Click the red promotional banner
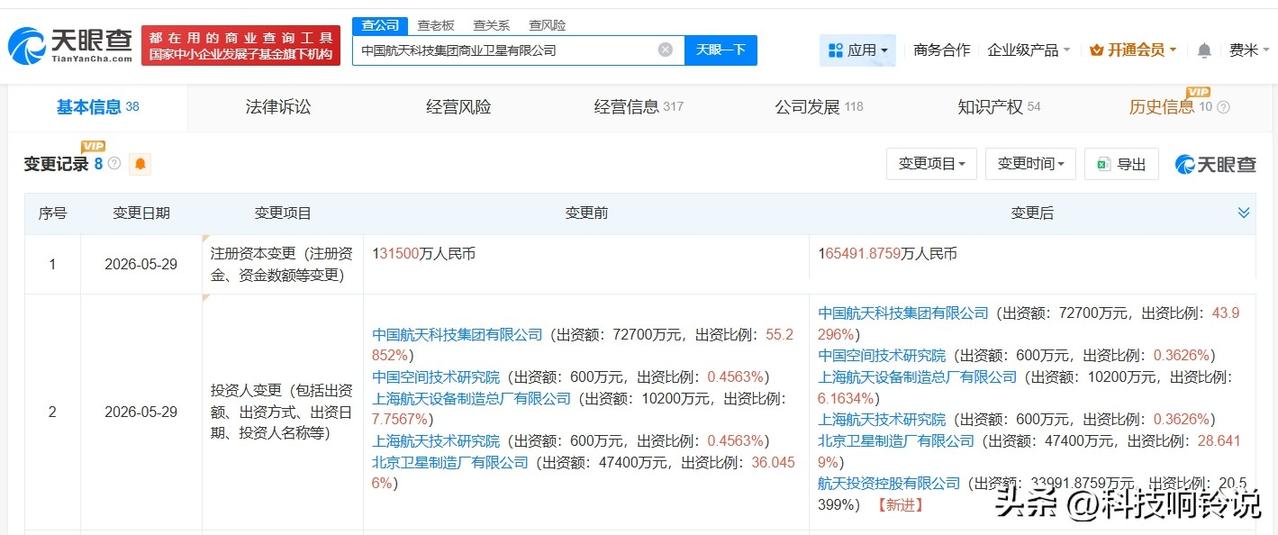Viewport: 1278px width, 535px height. 239,45
